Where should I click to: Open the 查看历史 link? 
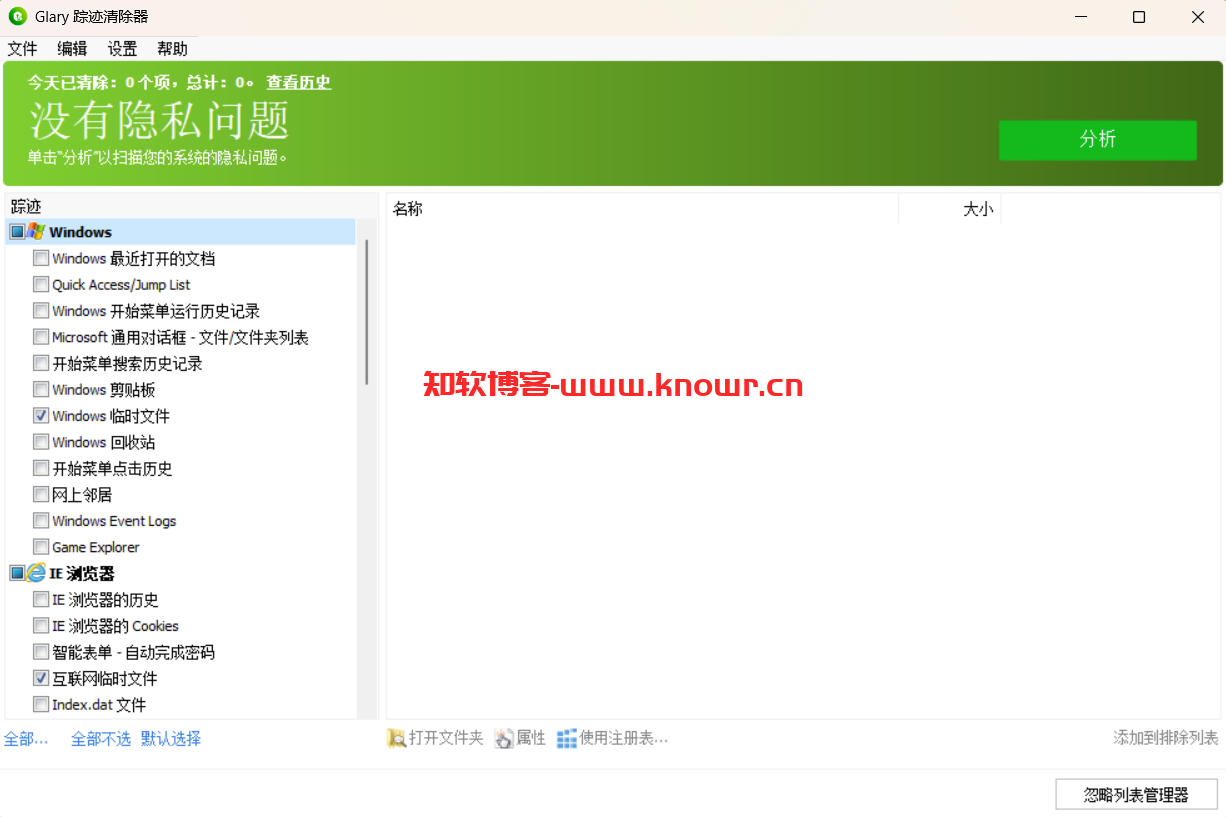298,82
